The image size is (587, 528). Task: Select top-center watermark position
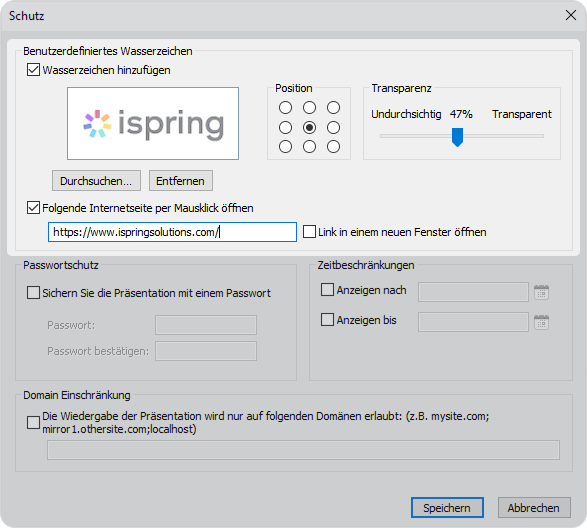pos(309,107)
